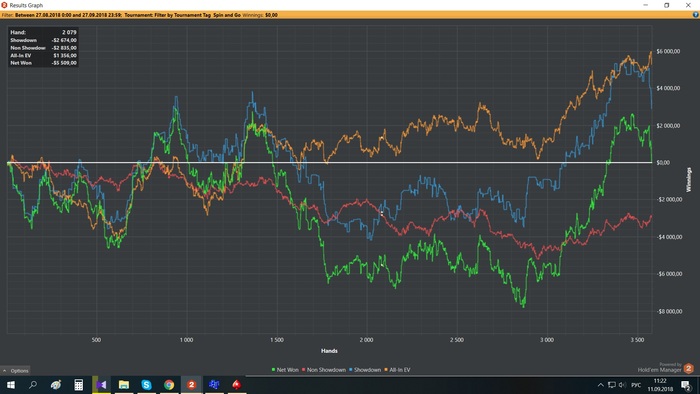The width and height of the screenshot is (700, 394).
Task: Click the help icon in the filter bar
Action: 696,15
